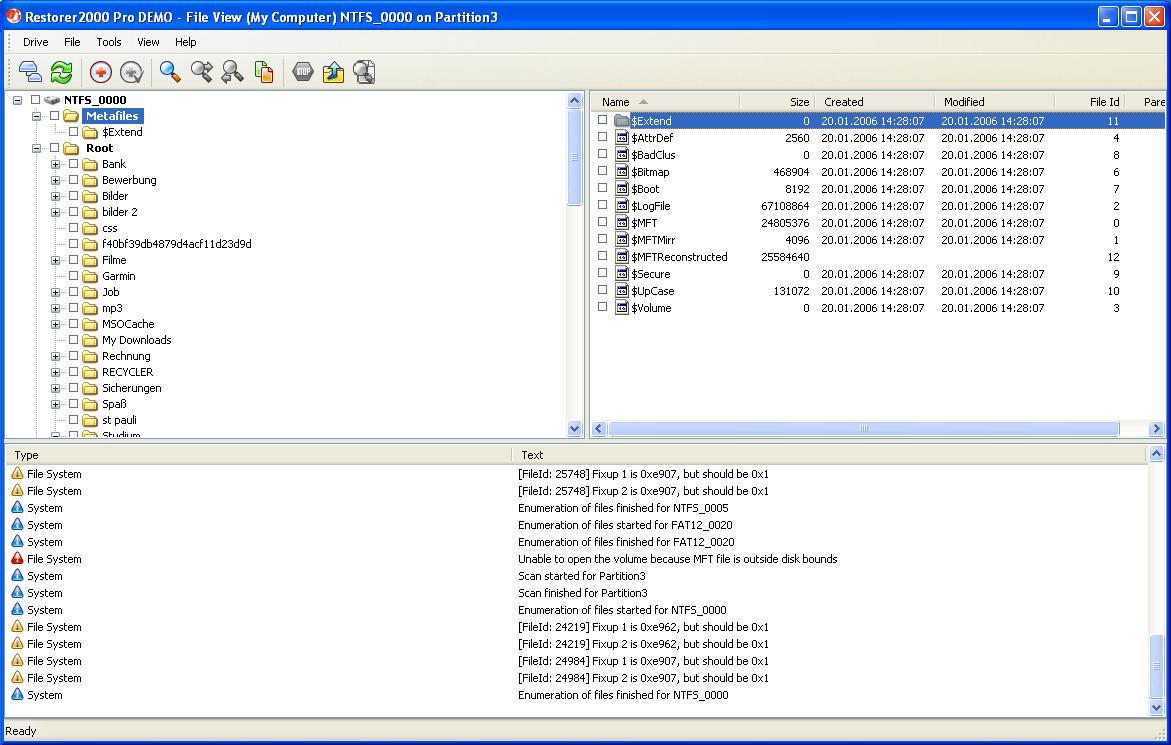Viewport: 1171px width, 745px height.
Task: Click the folder tree vertical scrollbar thumb
Action: tap(574, 157)
